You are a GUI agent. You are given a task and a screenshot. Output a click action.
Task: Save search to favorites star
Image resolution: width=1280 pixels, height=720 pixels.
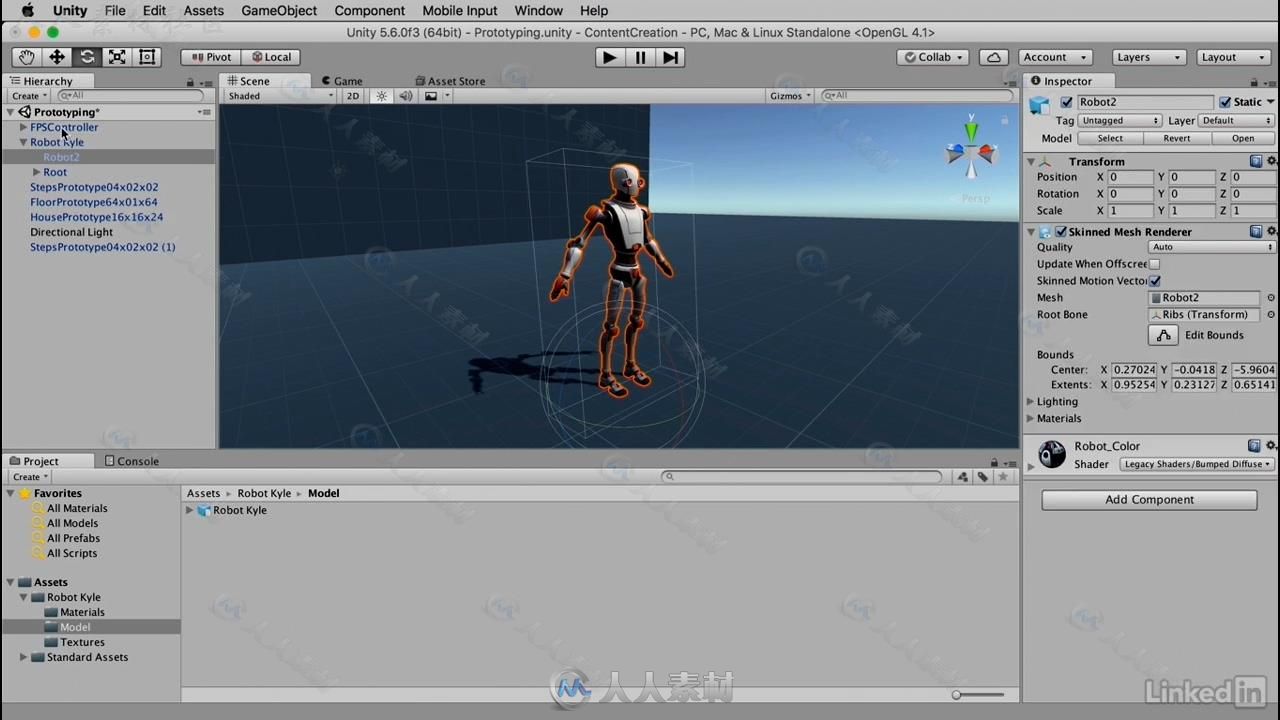click(x=1002, y=477)
